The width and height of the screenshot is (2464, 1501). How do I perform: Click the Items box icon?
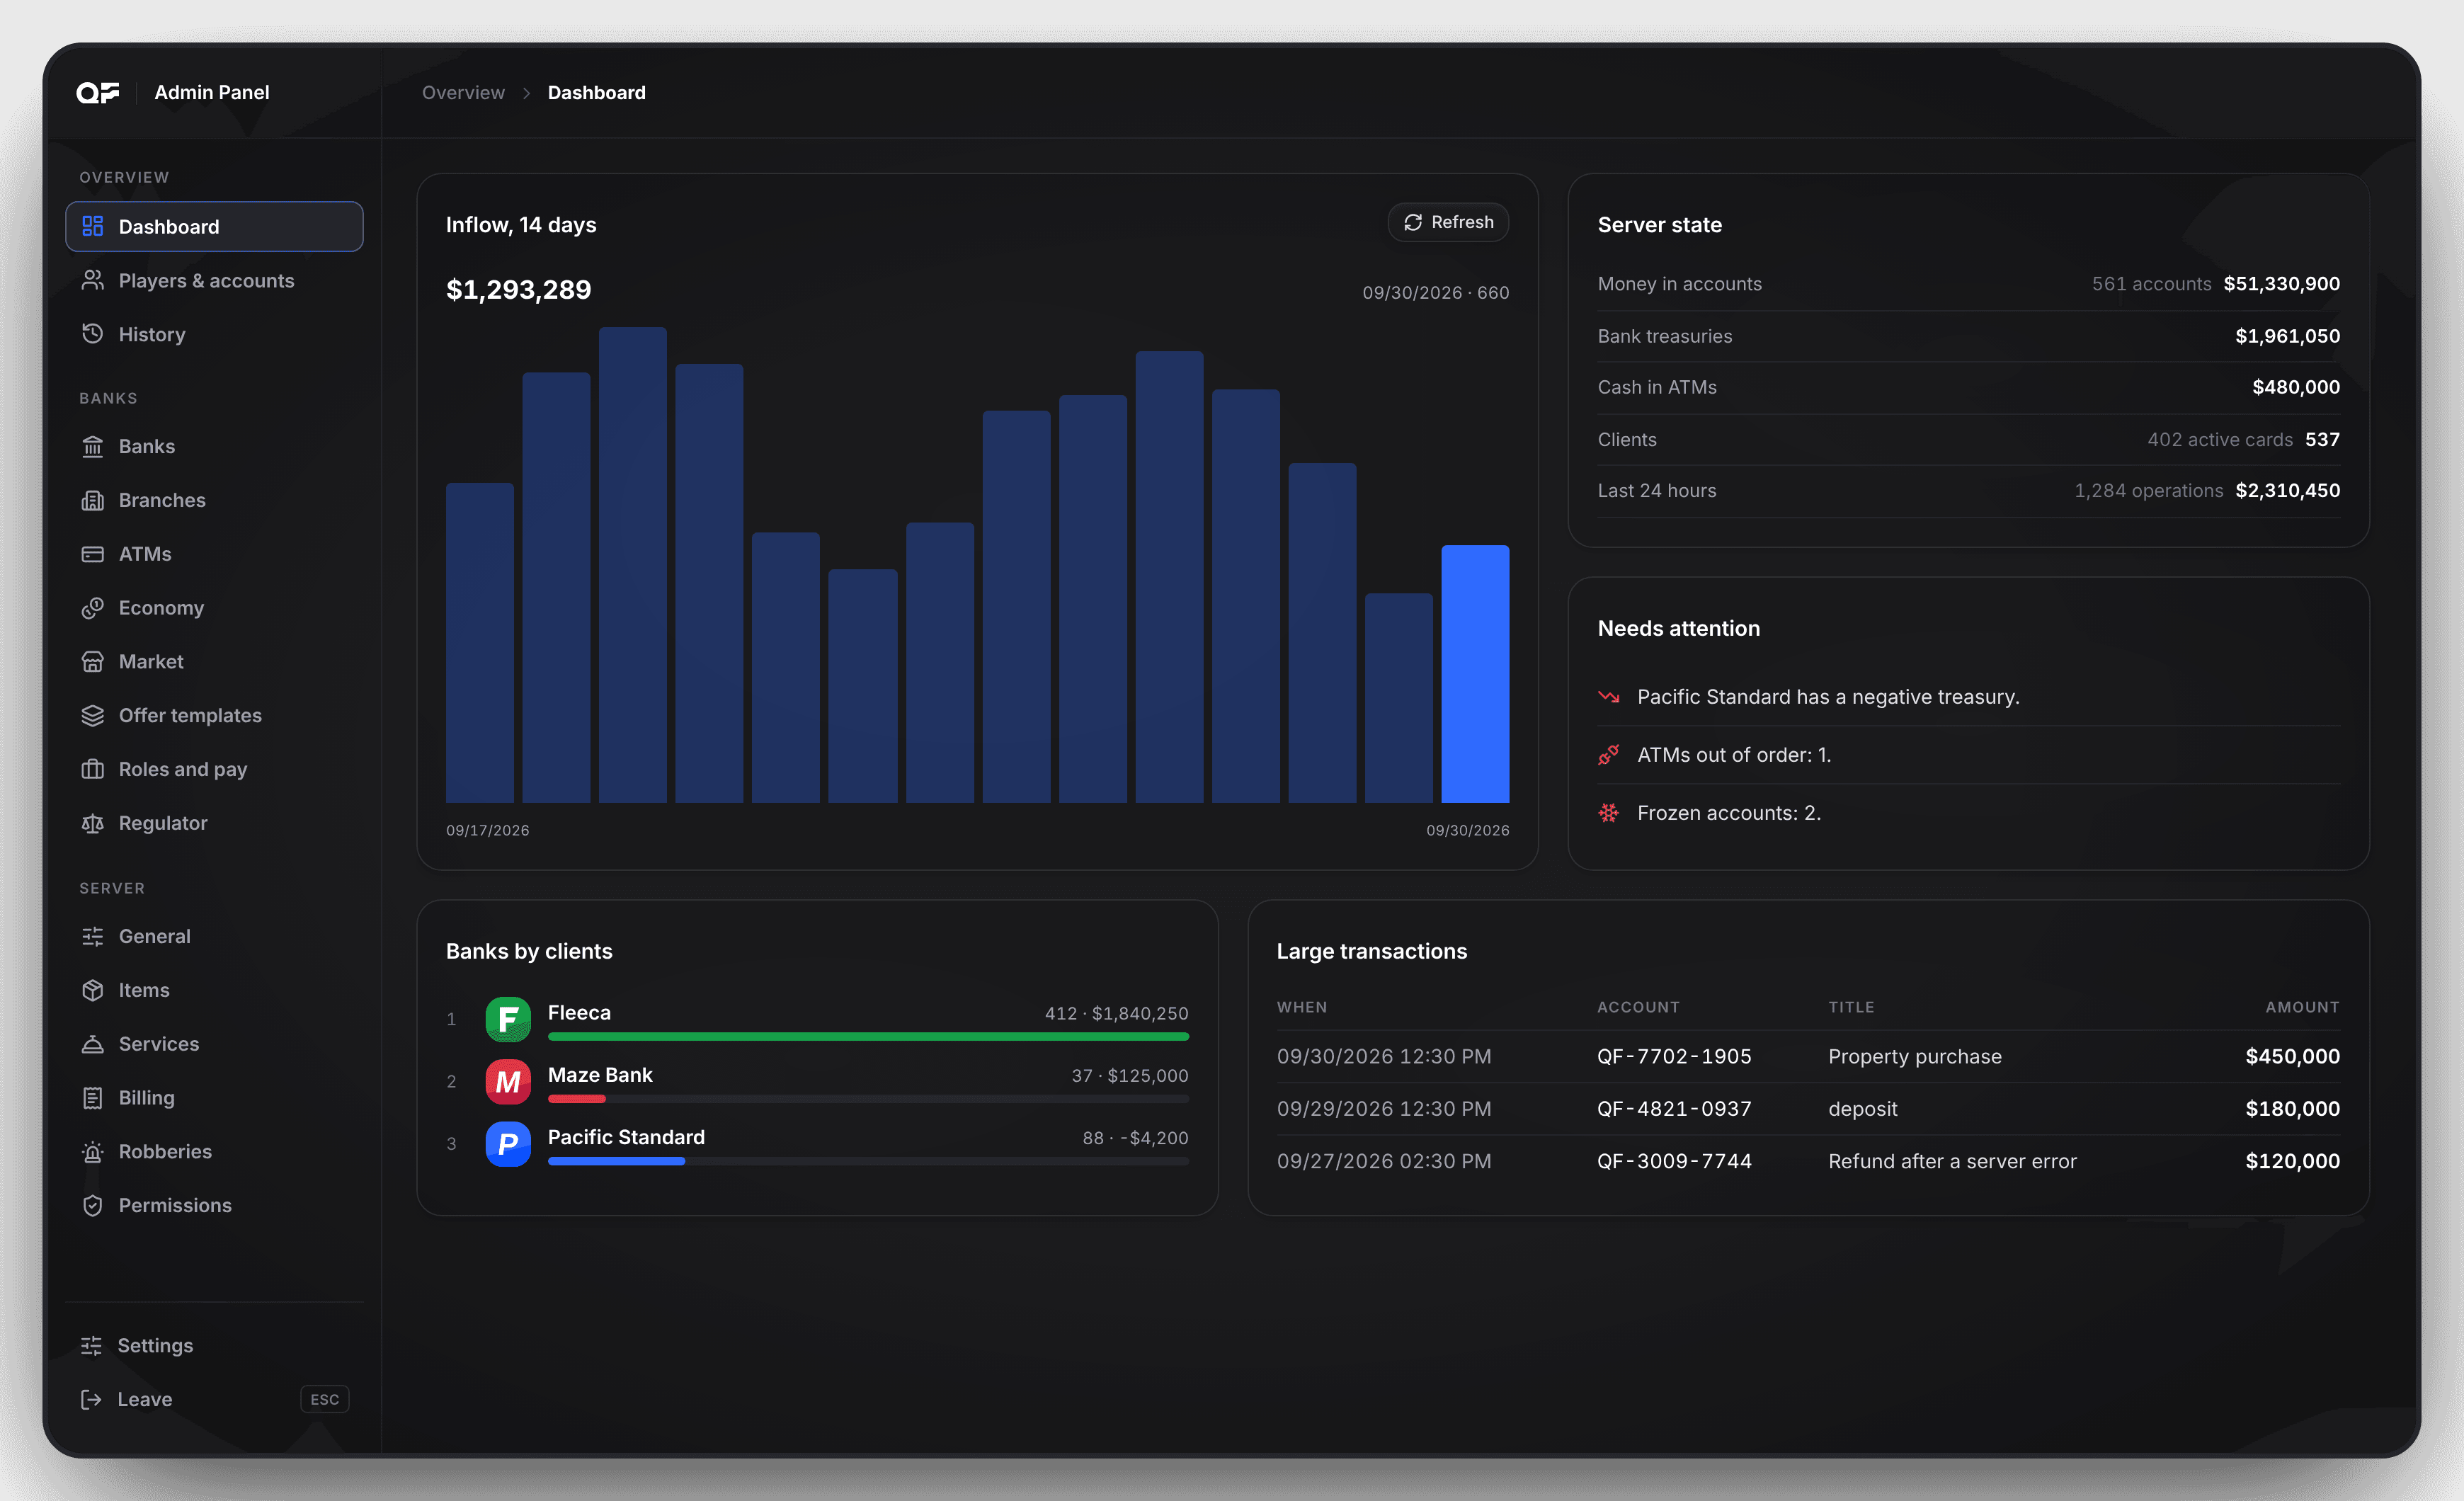[93, 990]
